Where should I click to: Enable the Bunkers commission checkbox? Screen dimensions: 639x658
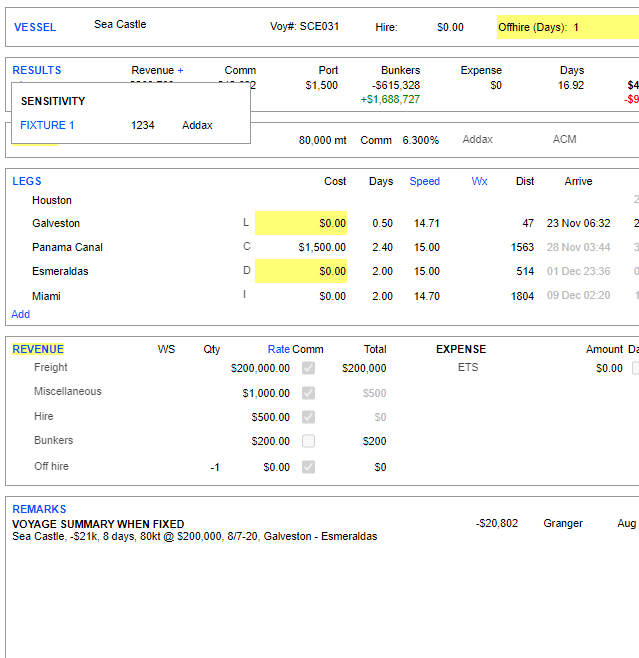[x=308, y=441]
